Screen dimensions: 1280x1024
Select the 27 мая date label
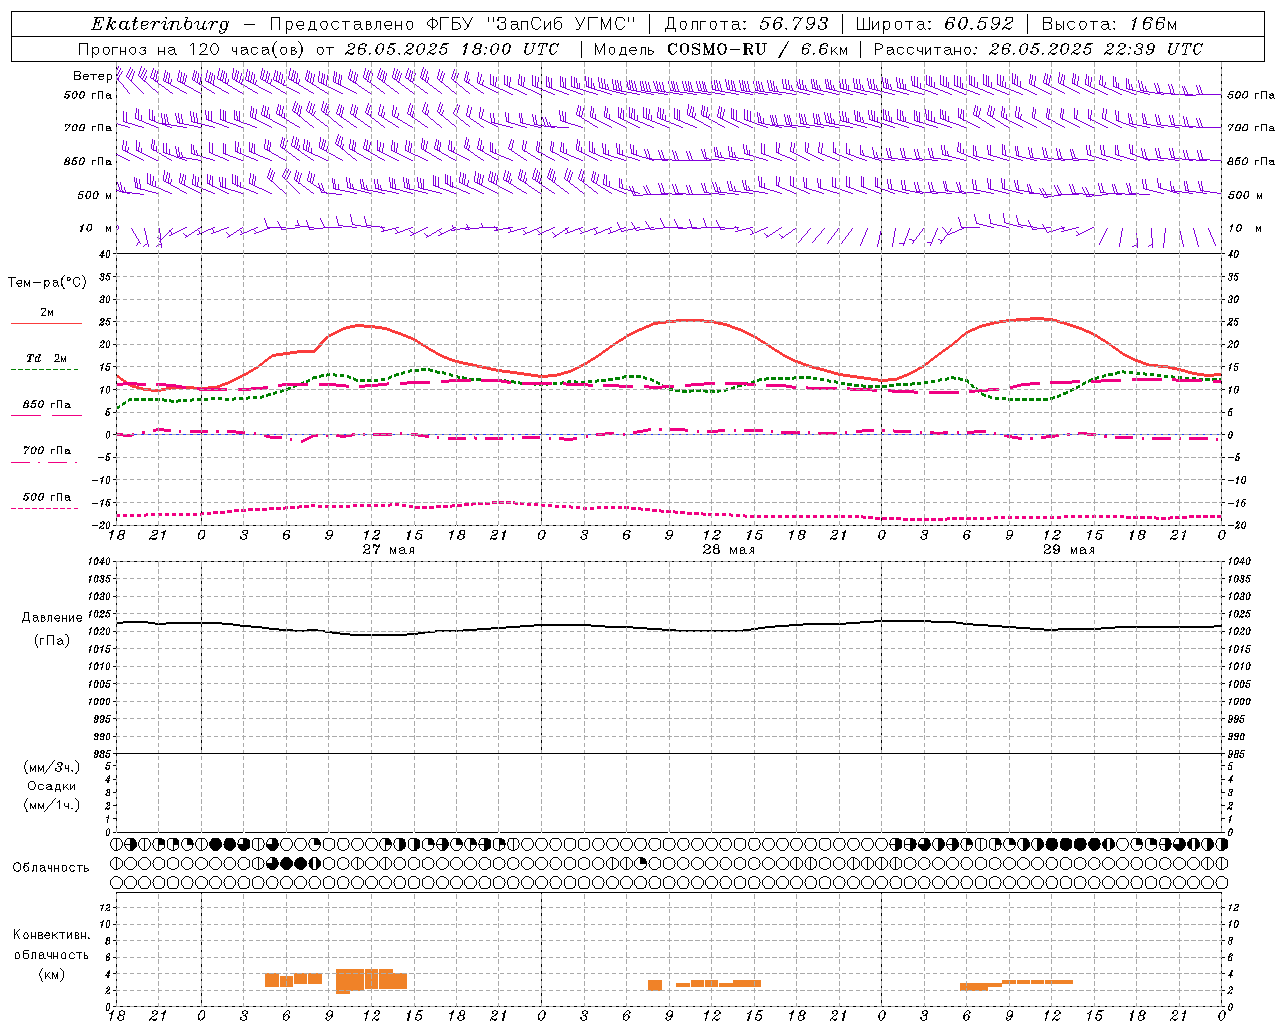point(388,550)
